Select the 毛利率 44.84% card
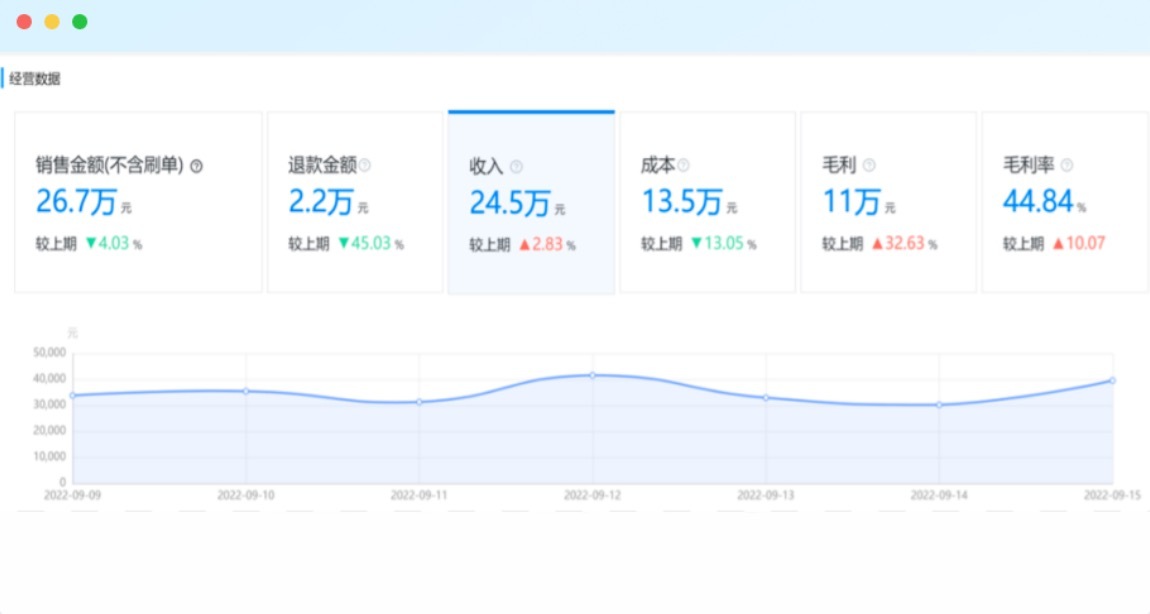 pyautogui.click(x=1062, y=202)
